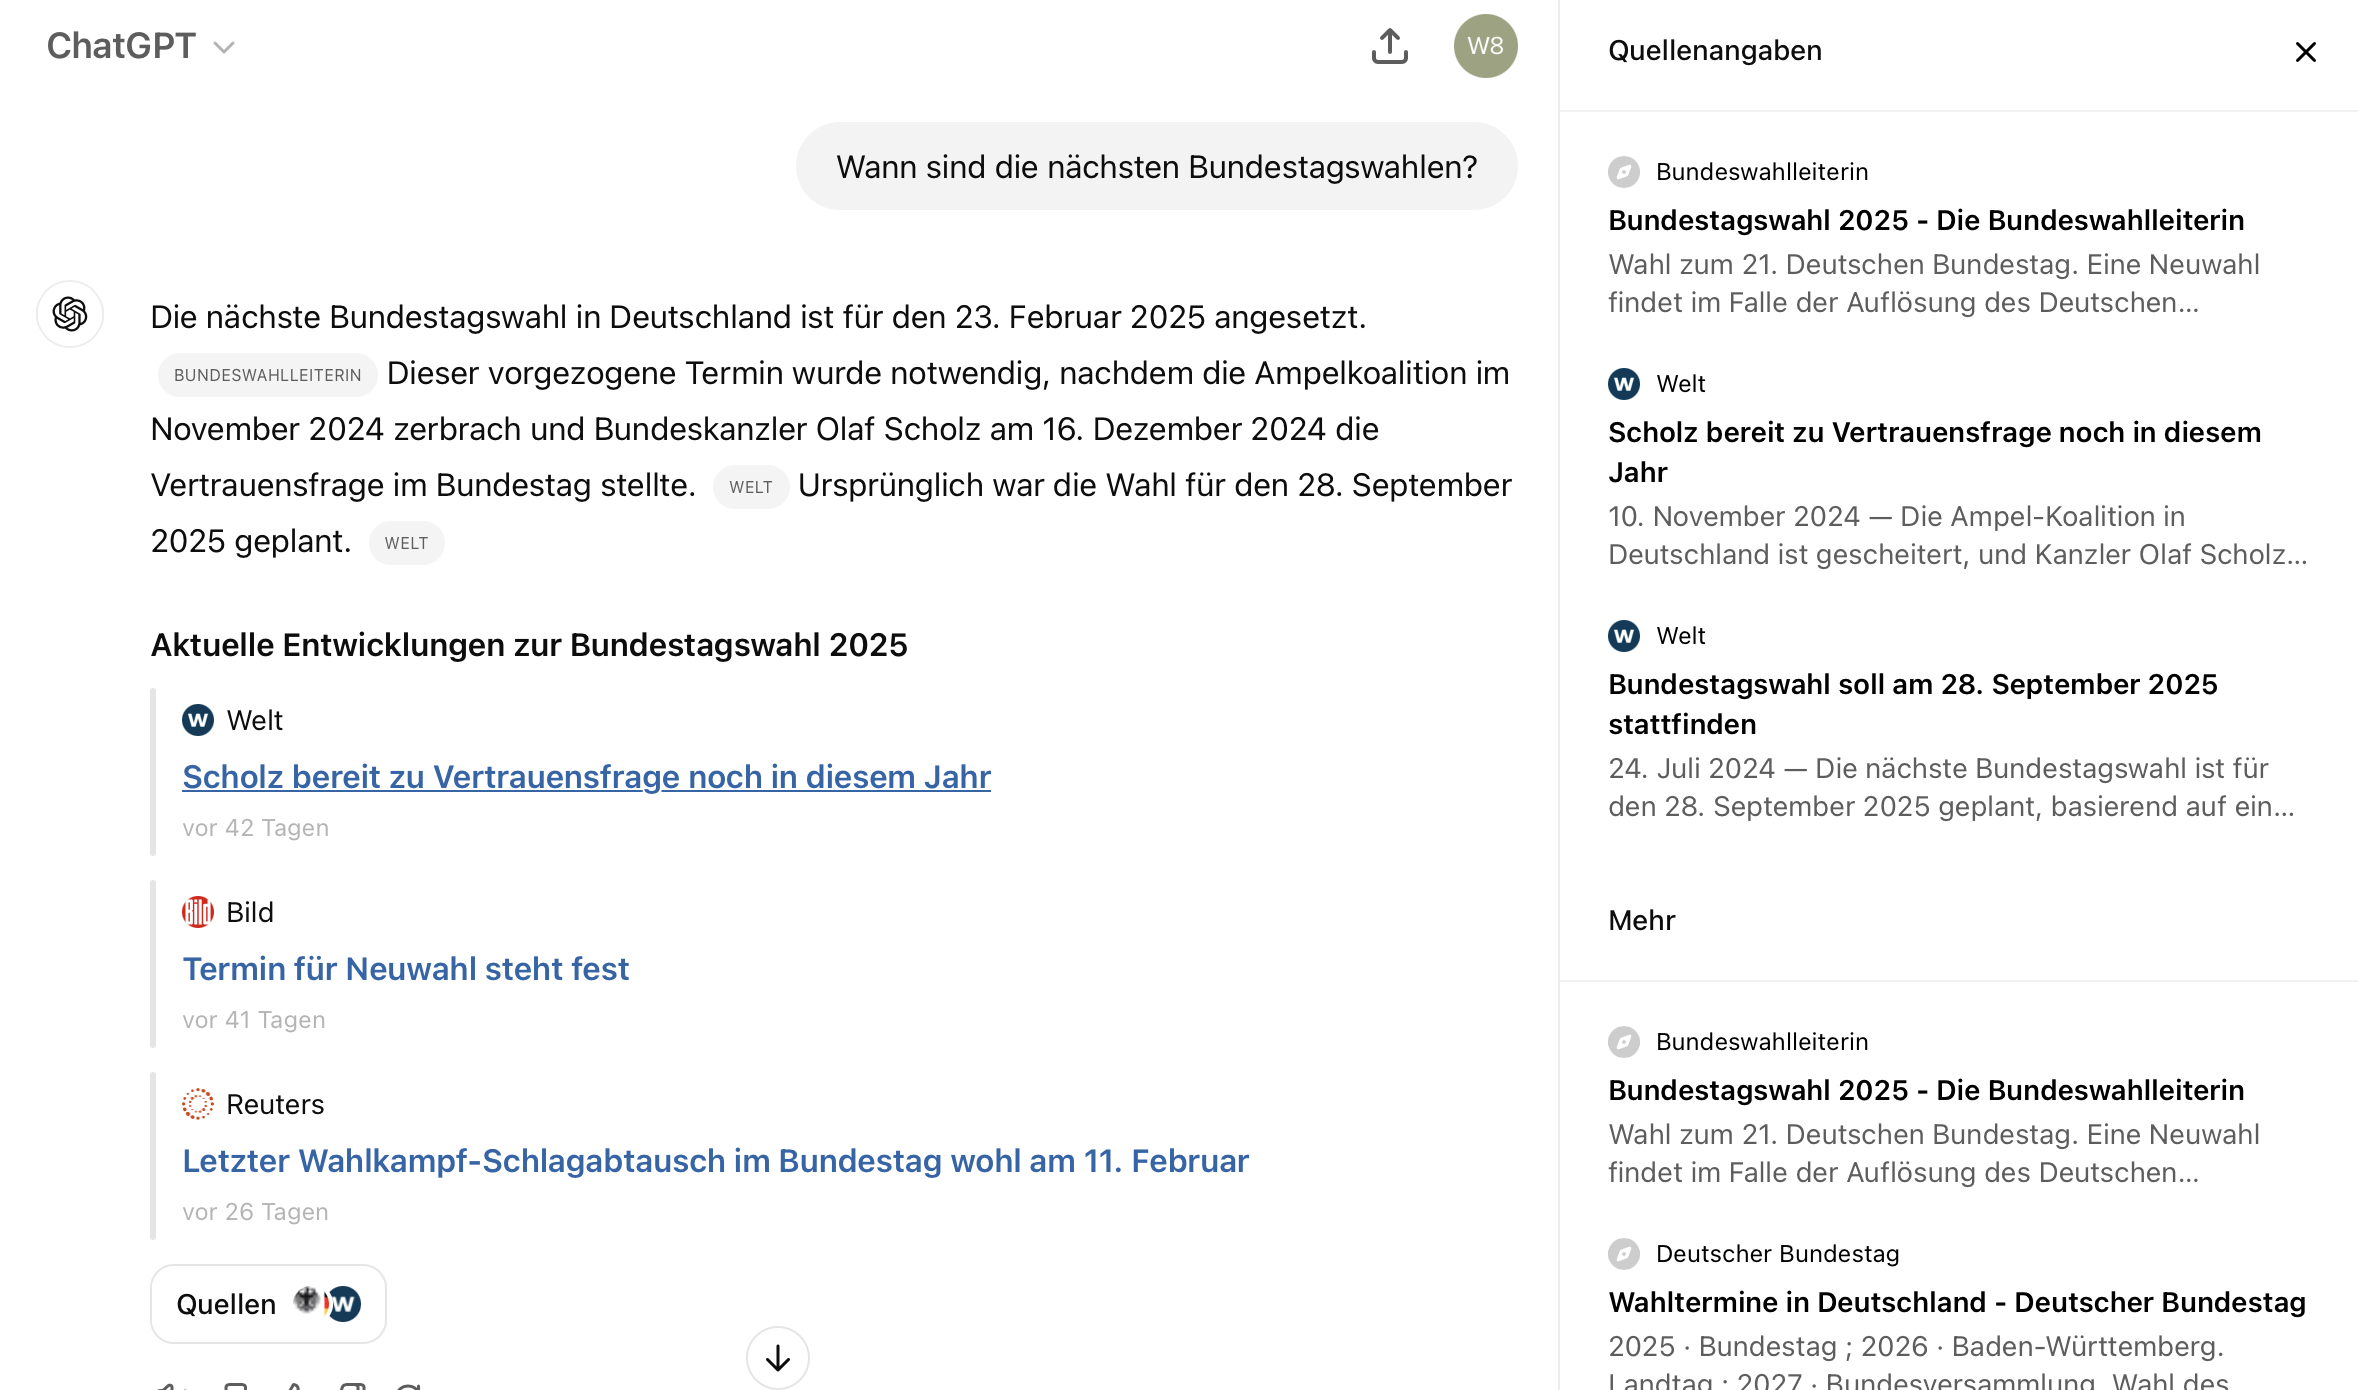Click heading 'Aktuelle Entwicklungen zur Bundestagswahl 2025'
This screenshot has width=2358, height=1390.
[x=529, y=645]
